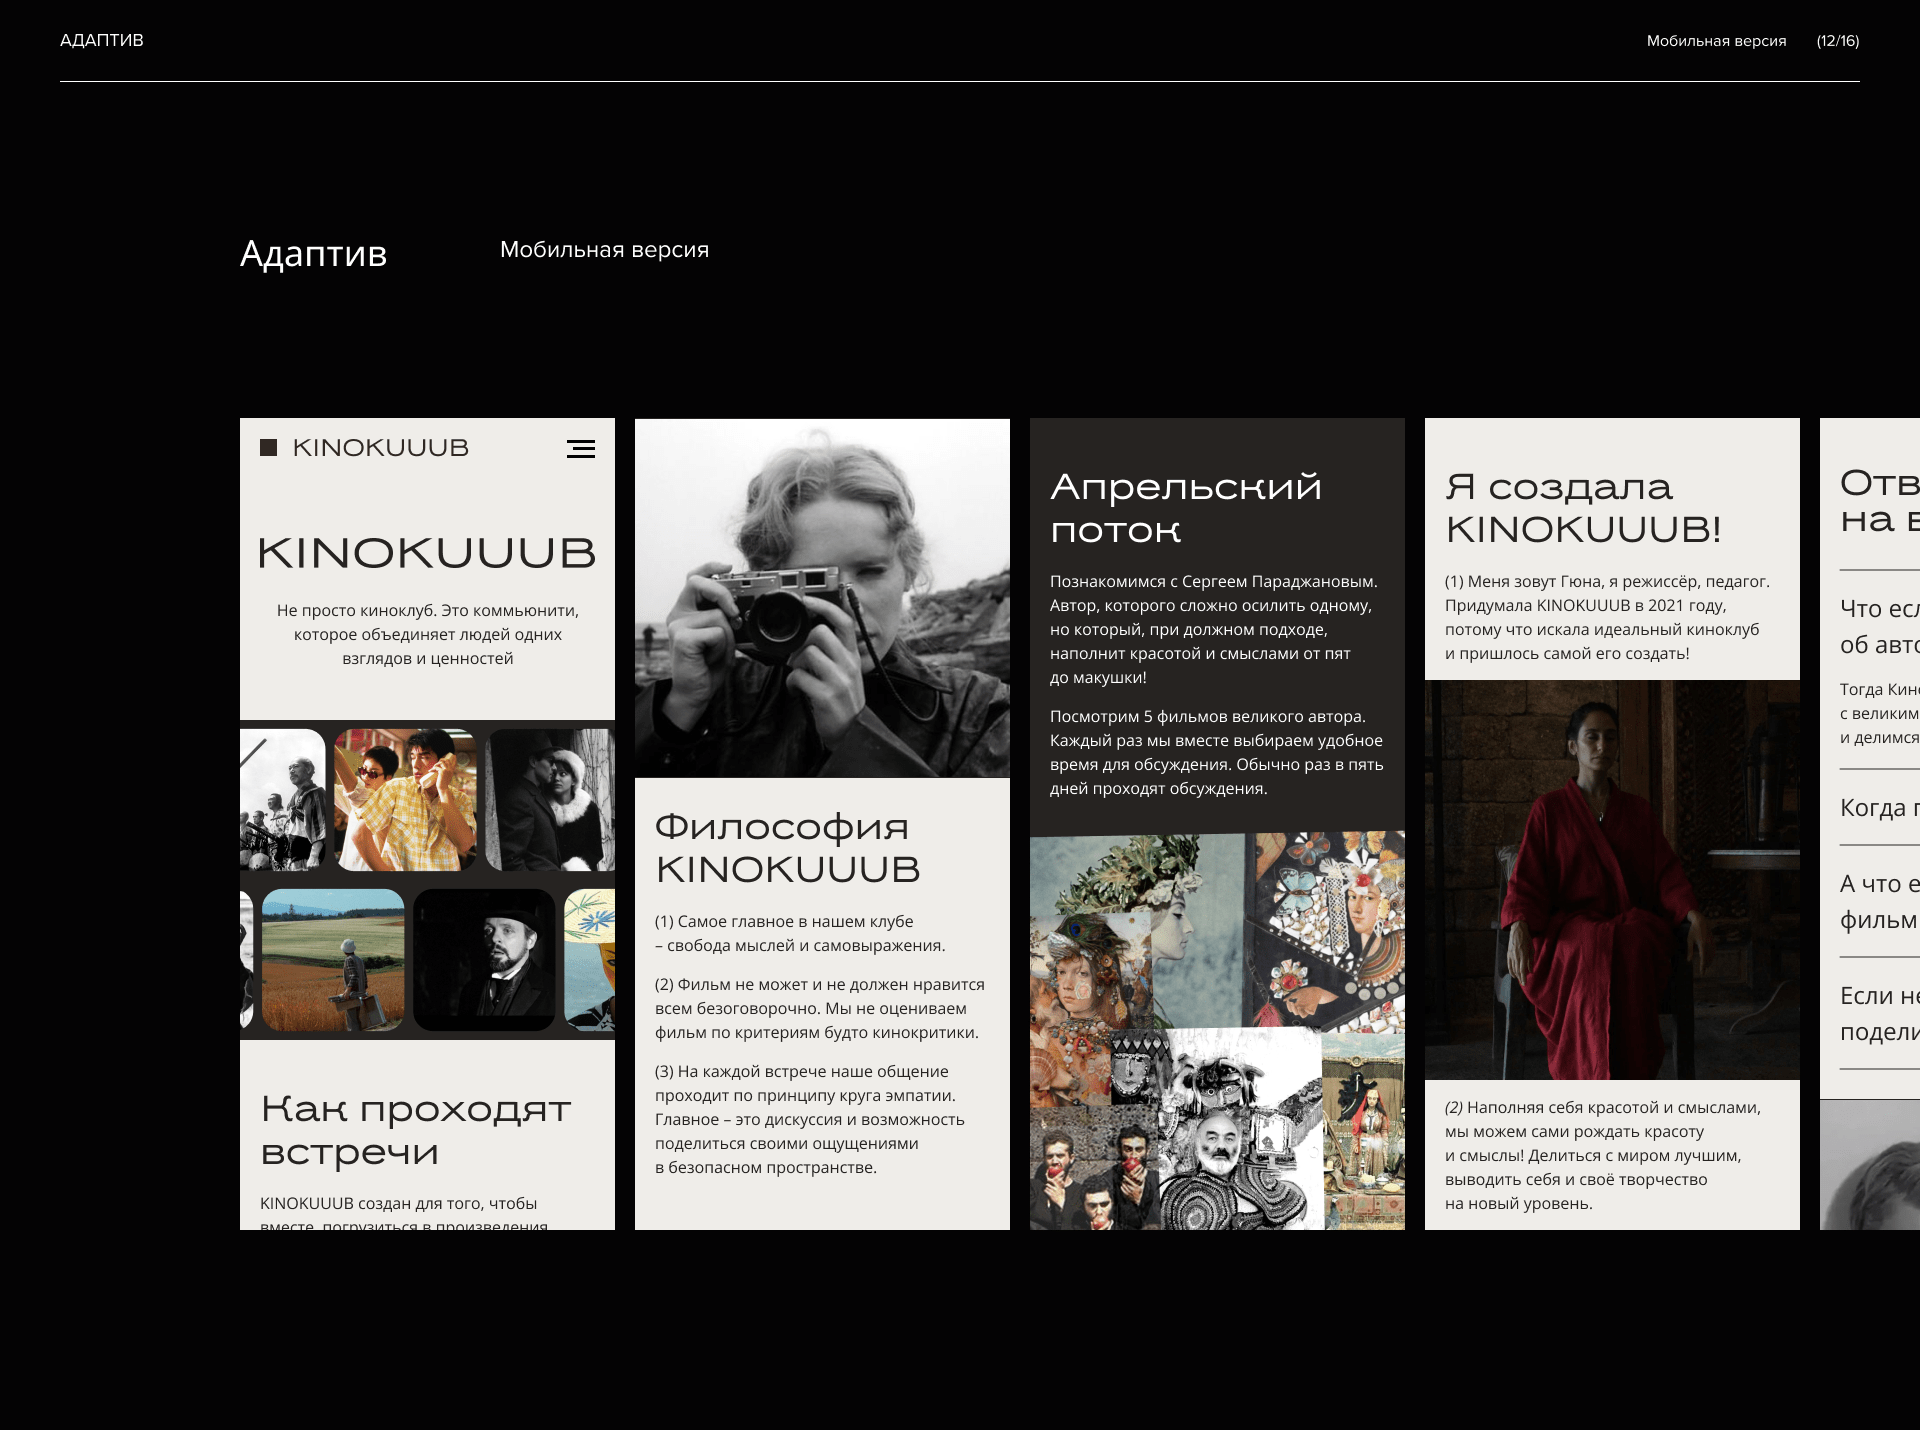Select the man in top hat thumbnail
This screenshot has height=1430, width=1920.
click(x=484, y=960)
